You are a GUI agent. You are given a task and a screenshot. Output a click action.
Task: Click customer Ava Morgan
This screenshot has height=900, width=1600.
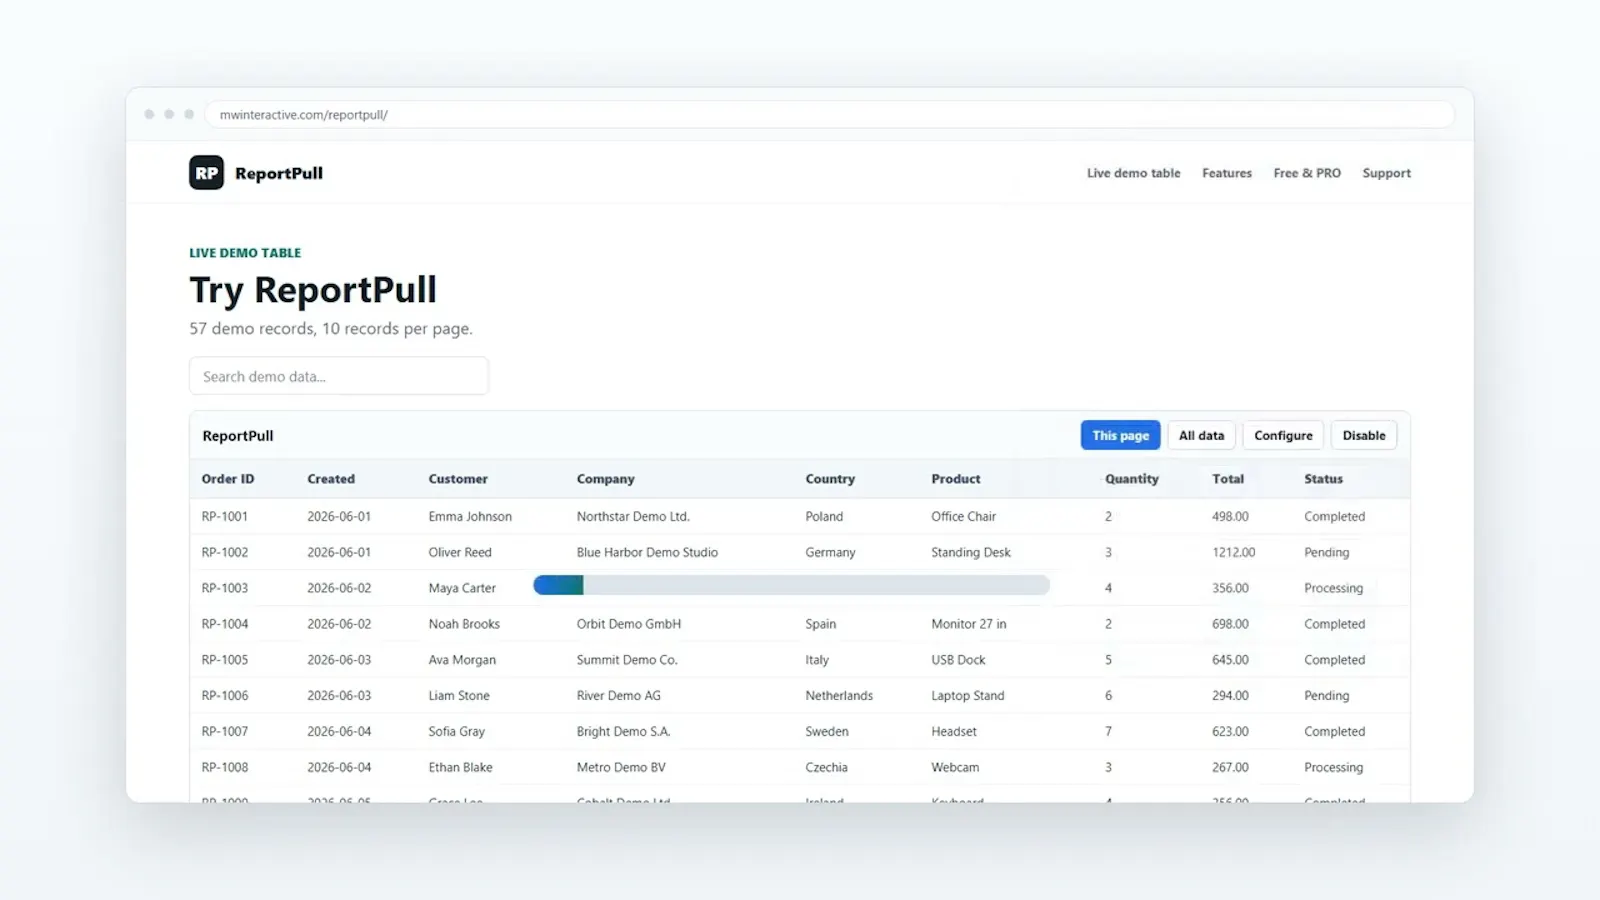pyautogui.click(x=462, y=660)
